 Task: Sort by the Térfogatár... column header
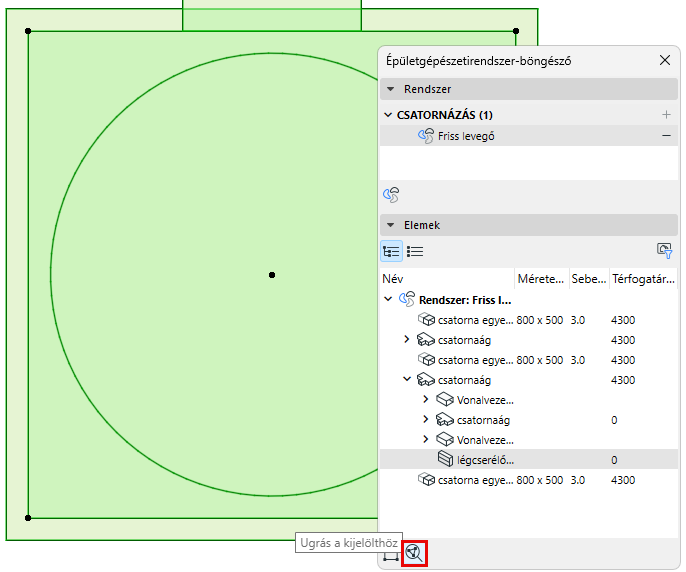point(643,279)
